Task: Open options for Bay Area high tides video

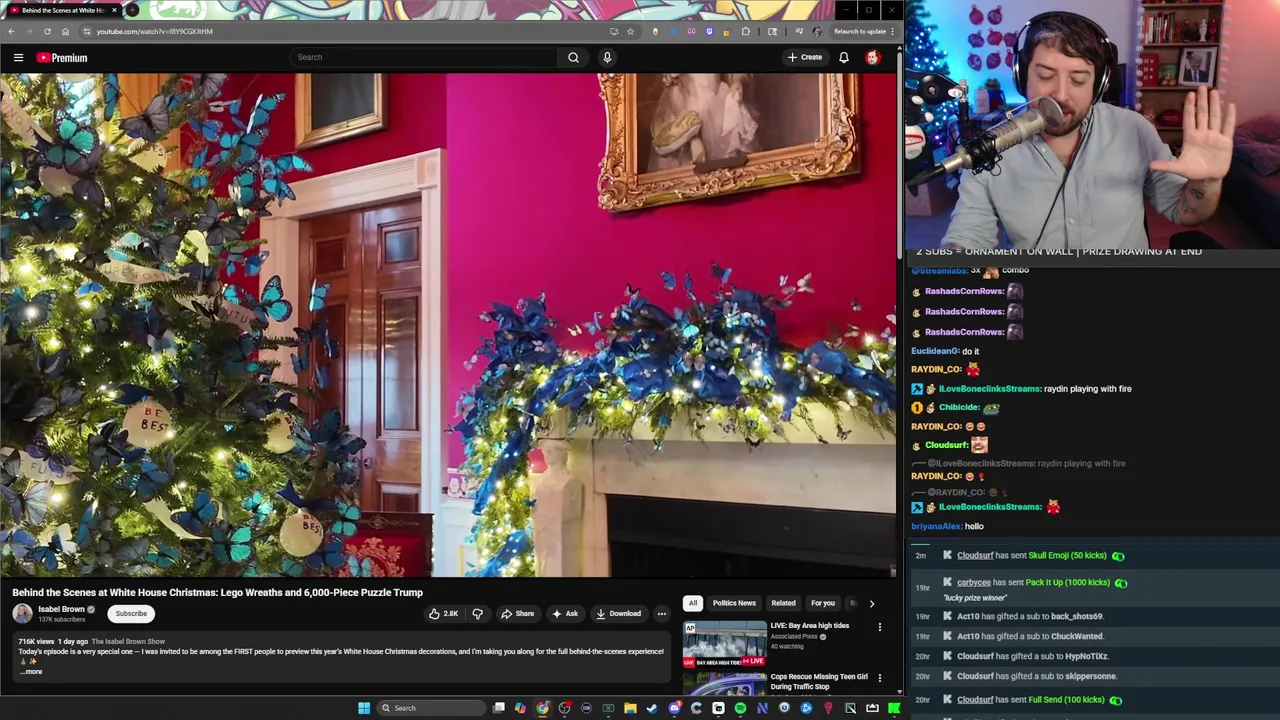Action: [880, 627]
